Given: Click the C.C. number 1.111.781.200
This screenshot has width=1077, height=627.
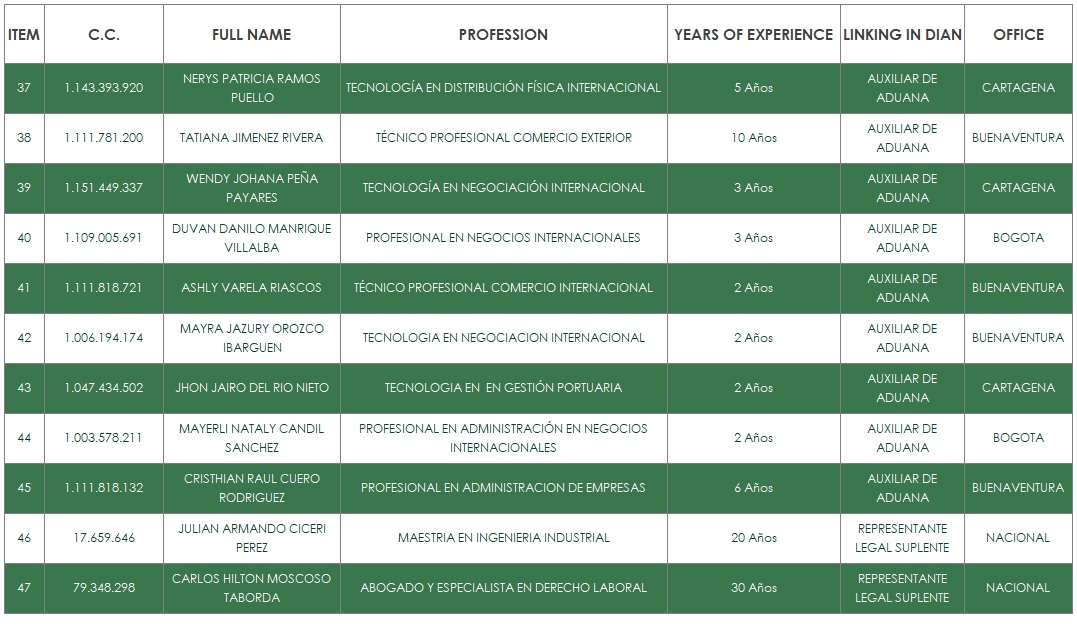Looking at the screenshot, I should pyautogui.click(x=103, y=138).
